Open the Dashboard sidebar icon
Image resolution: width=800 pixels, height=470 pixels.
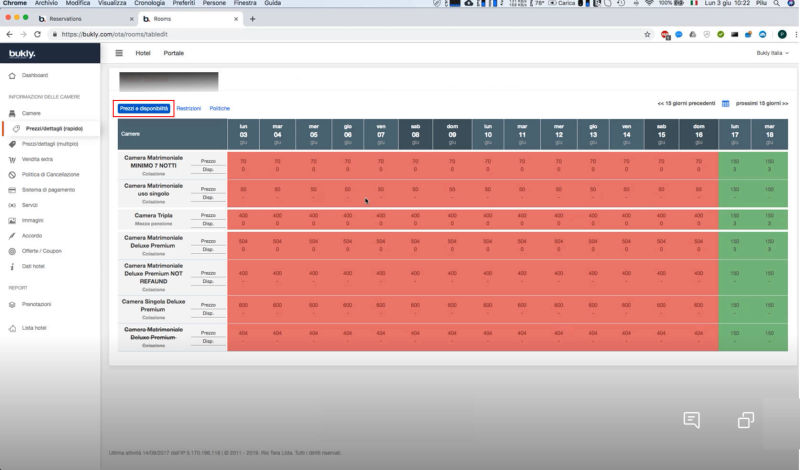tap(12, 76)
